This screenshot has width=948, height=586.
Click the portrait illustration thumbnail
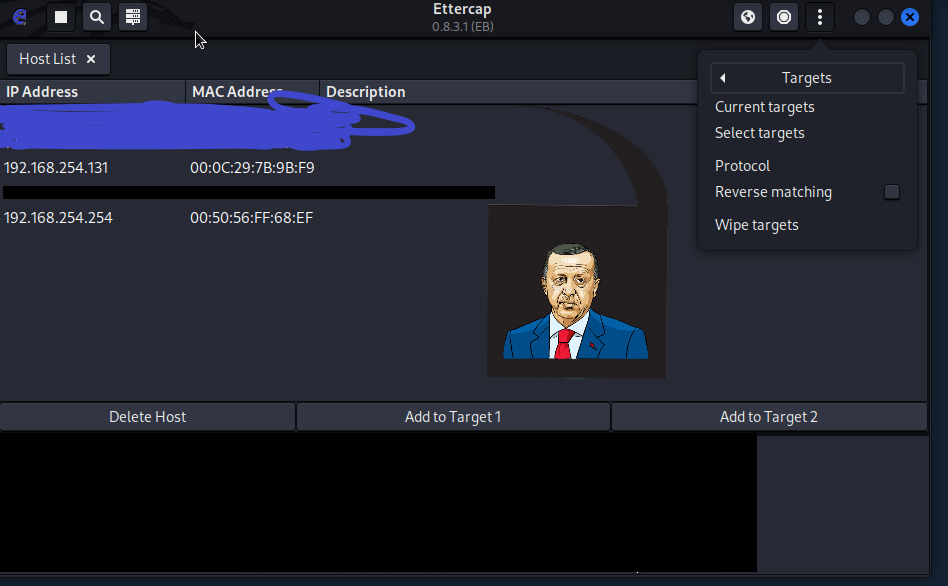click(x=577, y=291)
